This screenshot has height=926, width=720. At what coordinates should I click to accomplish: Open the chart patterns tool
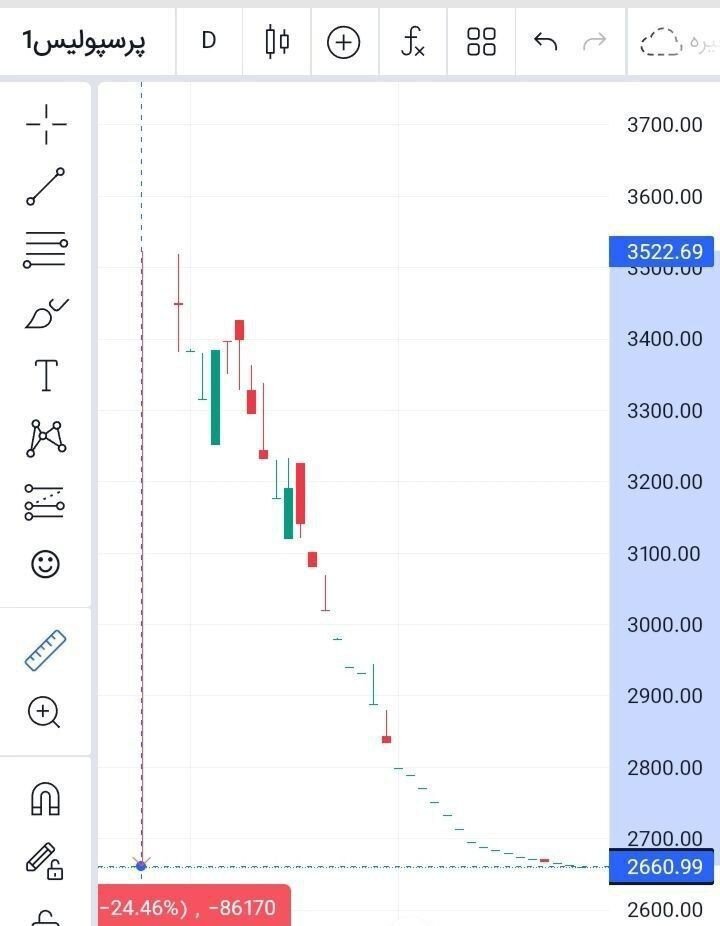[x=46, y=438]
